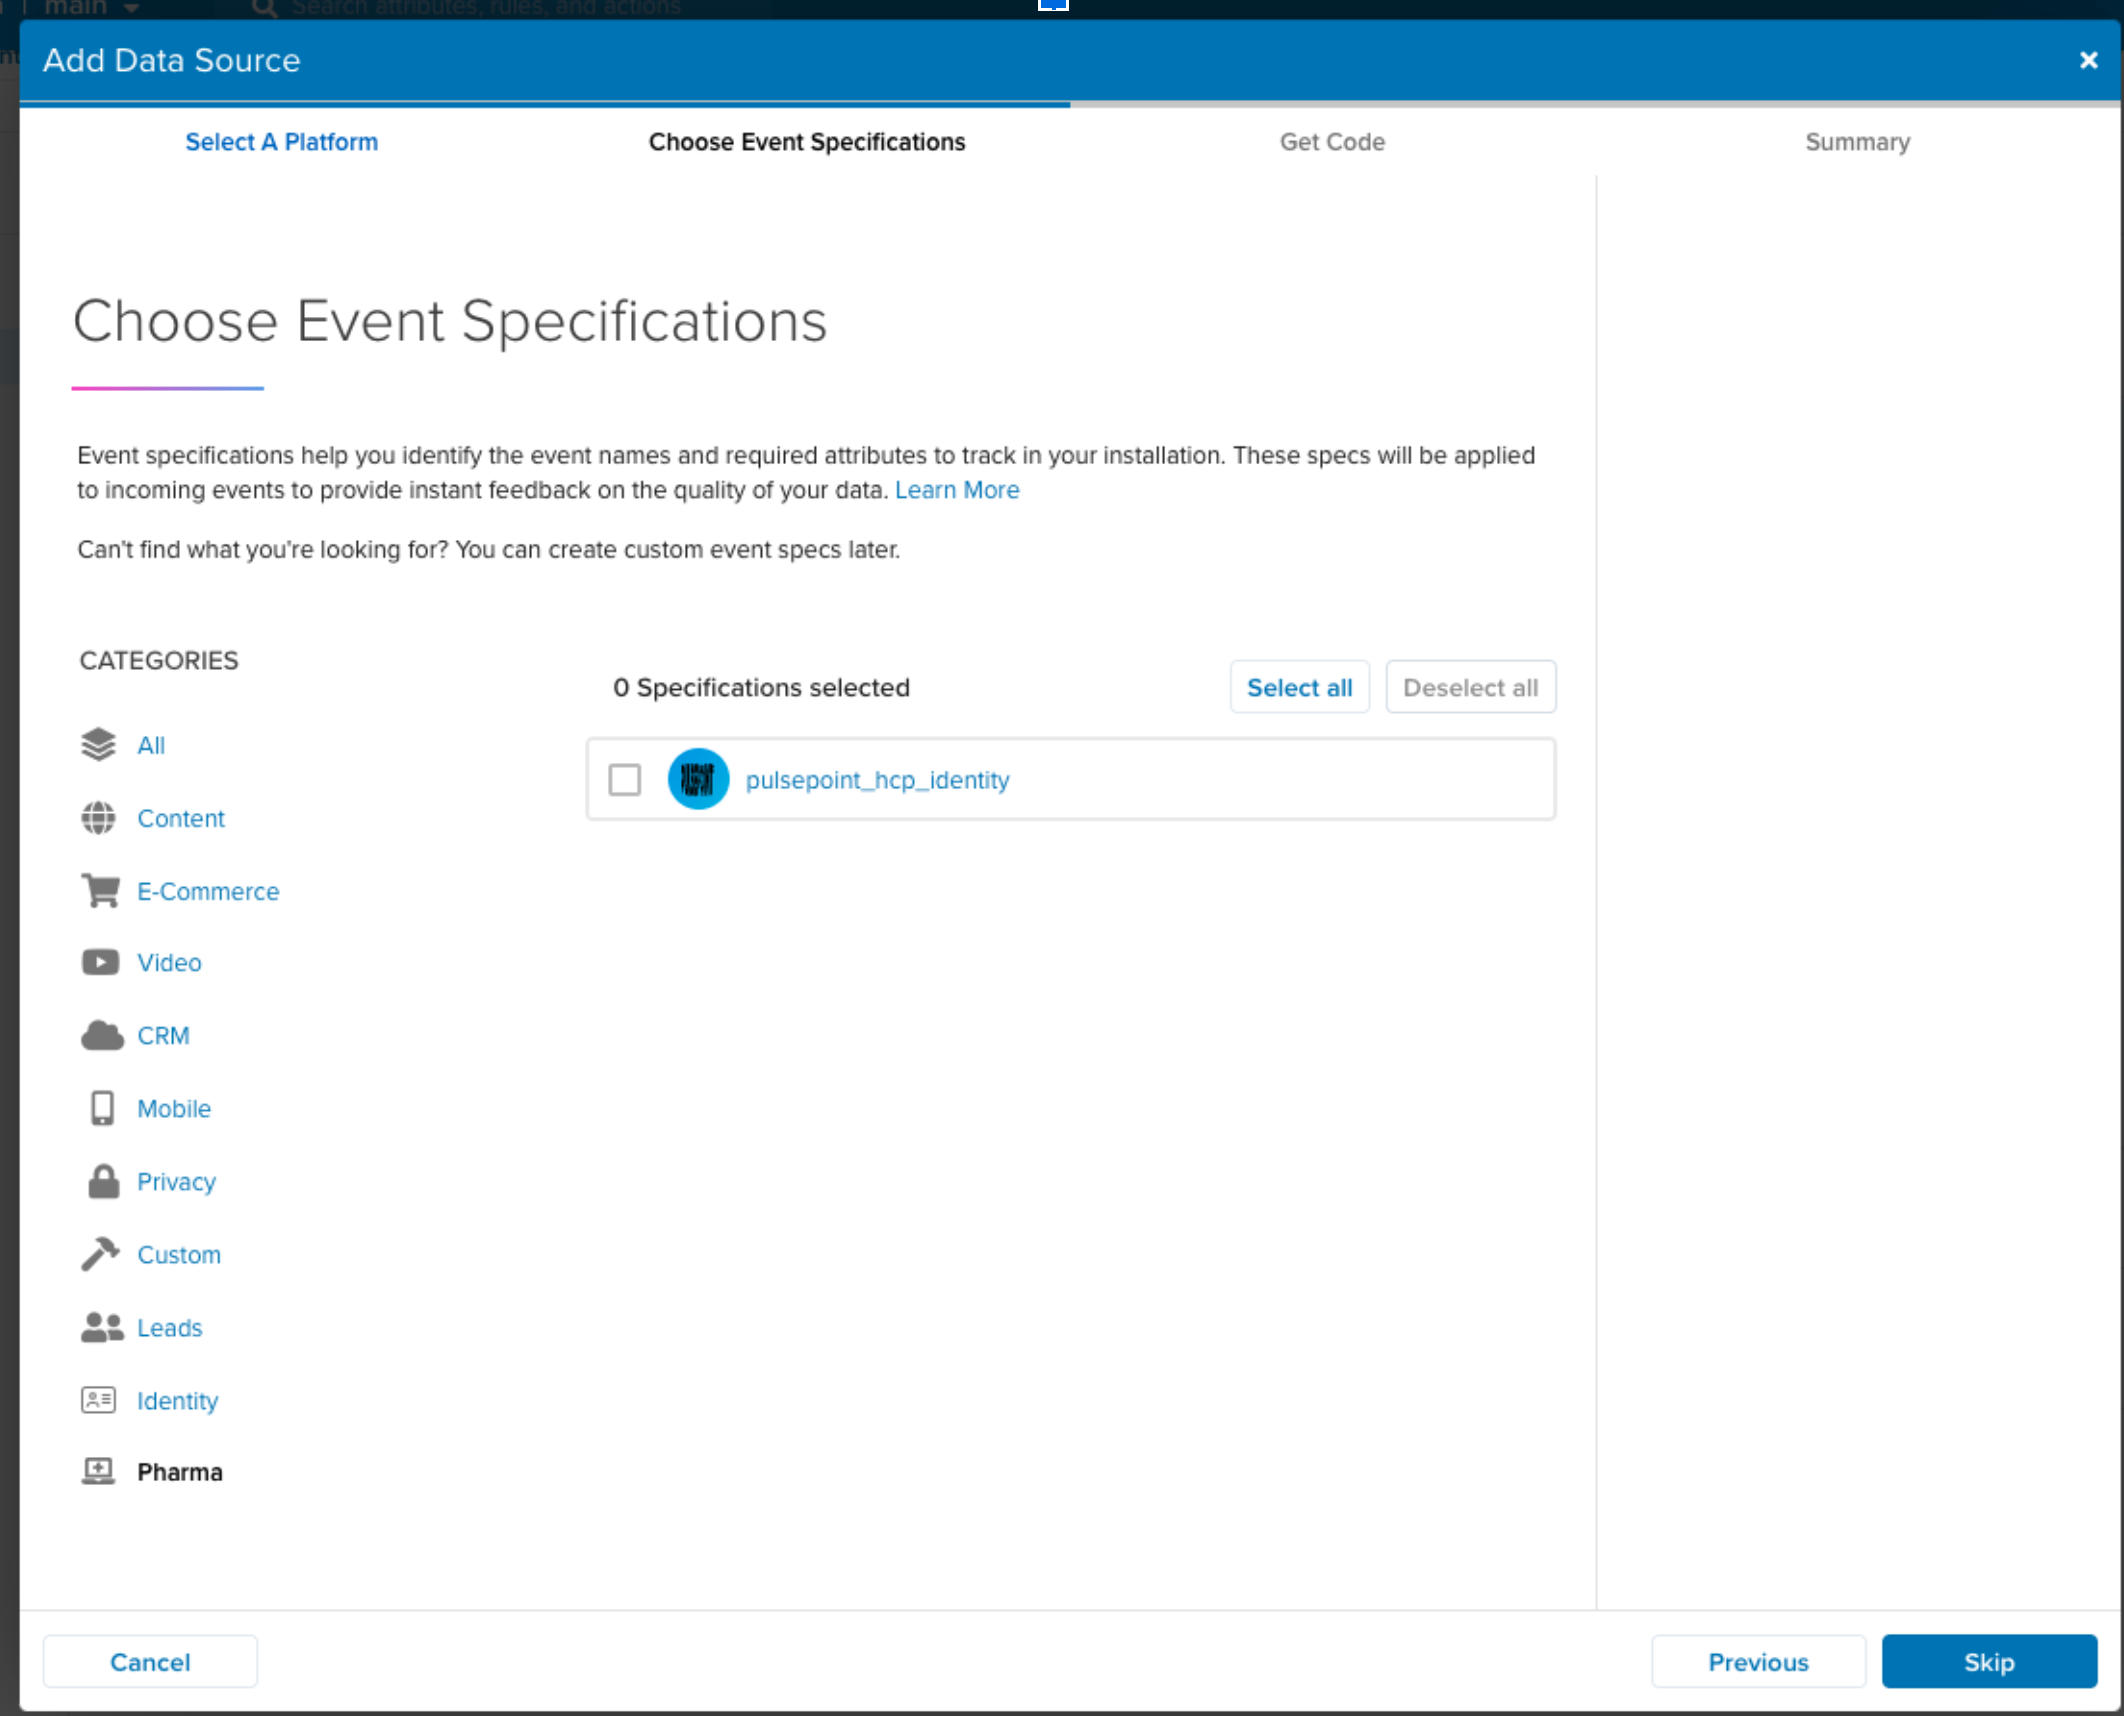
Task: Click the Privacy lock icon
Action: click(x=103, y=1181)
